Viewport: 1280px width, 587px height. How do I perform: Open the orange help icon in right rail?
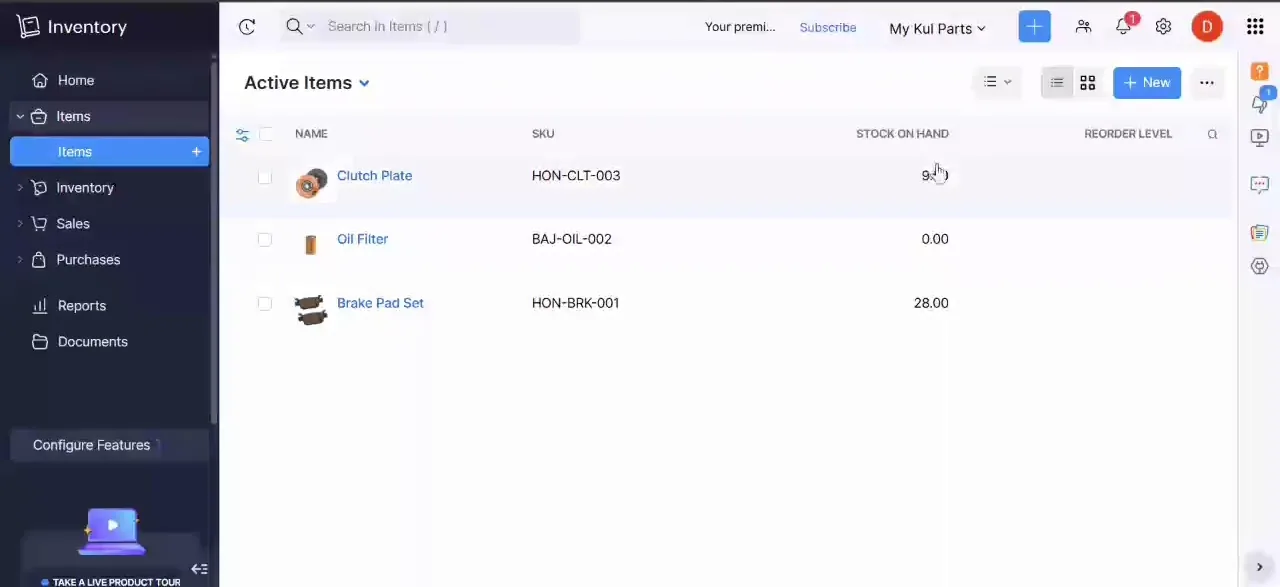tap(1260, 71)
